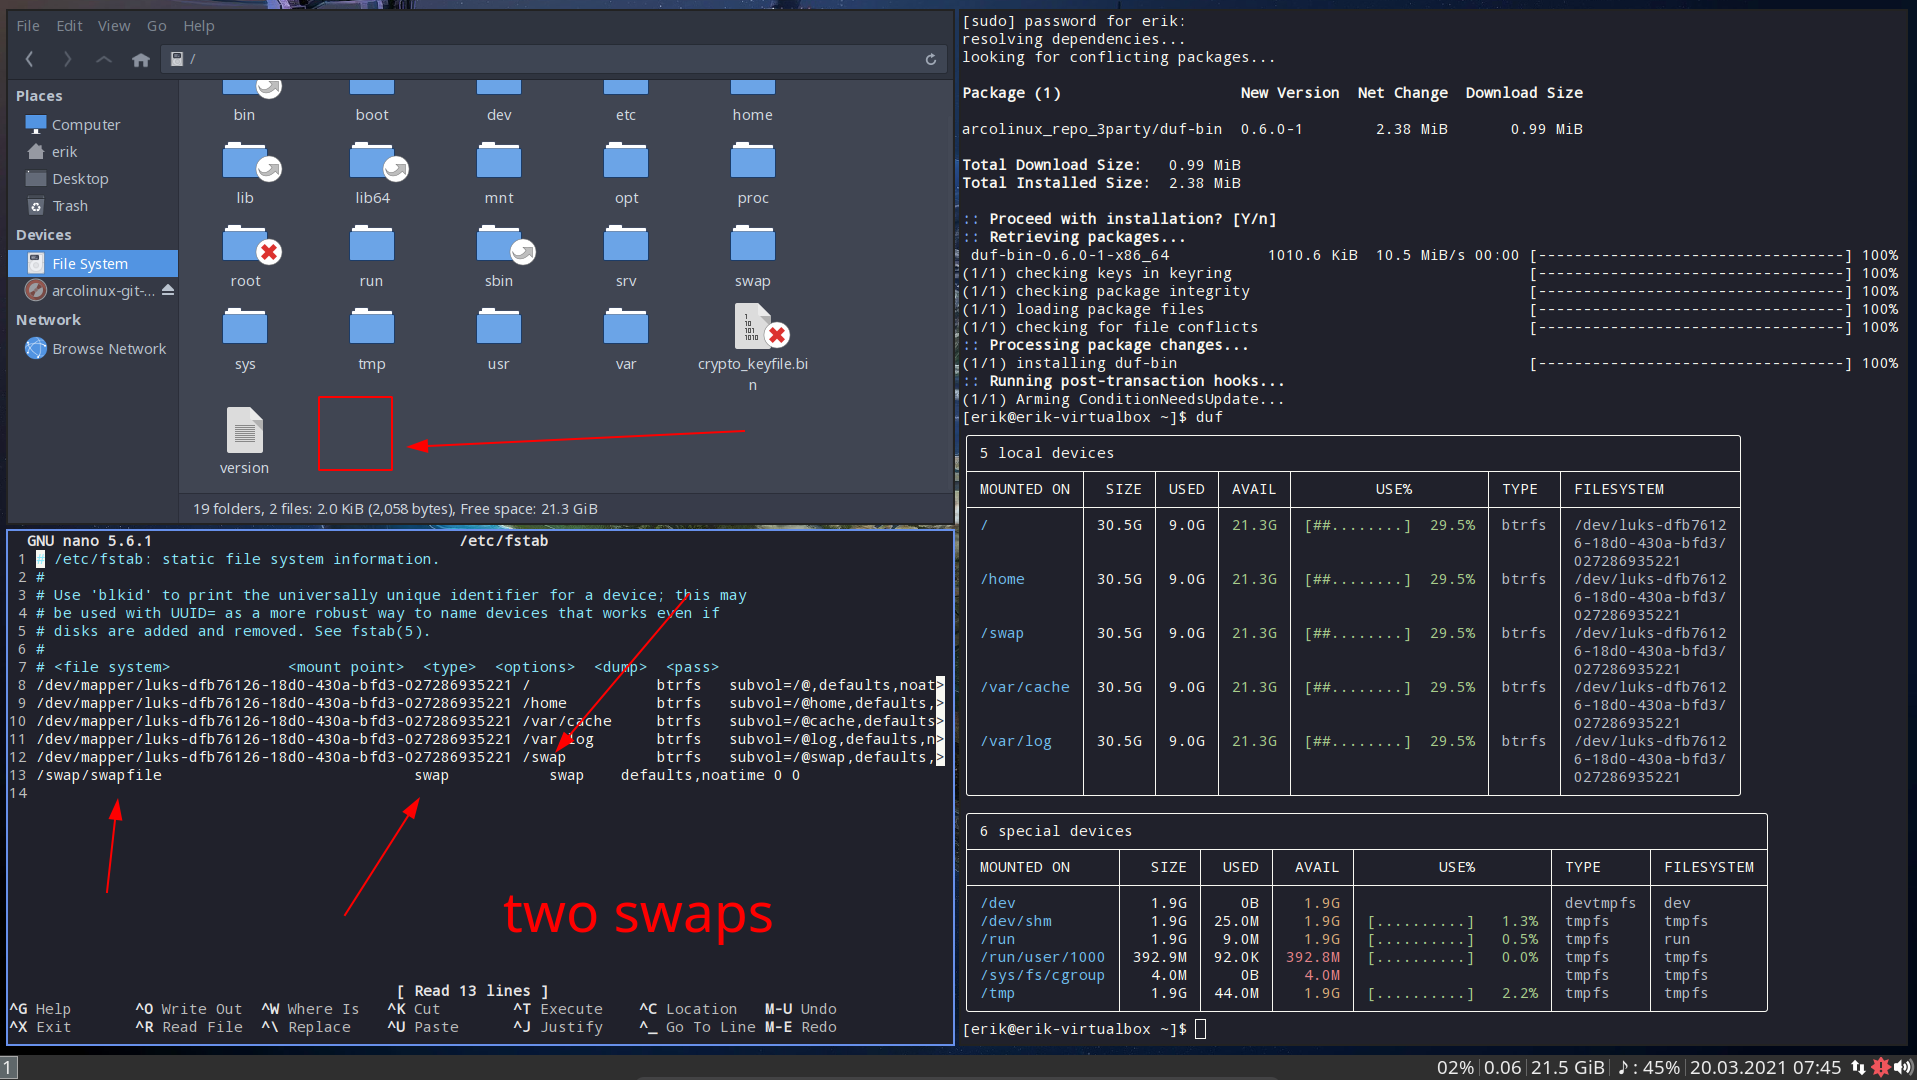Click the network tray icon
Screen dimensions: 1917x1080
click(1858, 1068)
